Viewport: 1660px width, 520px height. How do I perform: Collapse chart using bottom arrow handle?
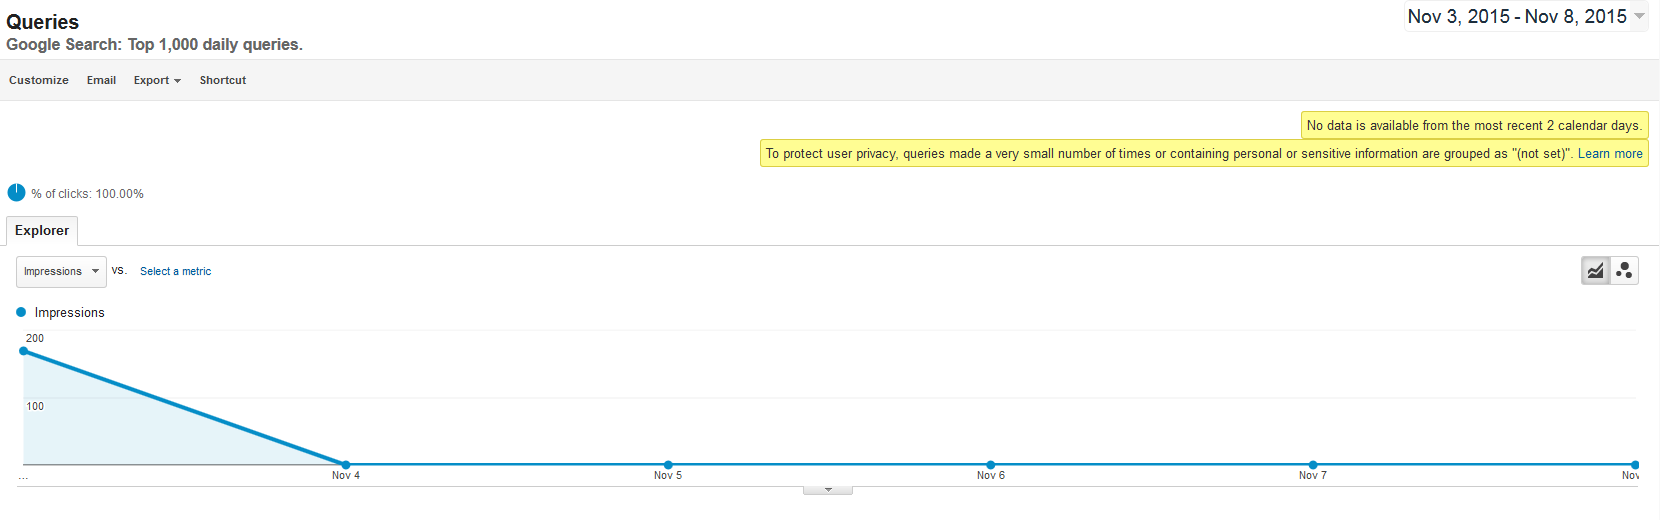(x=828, y=490)
